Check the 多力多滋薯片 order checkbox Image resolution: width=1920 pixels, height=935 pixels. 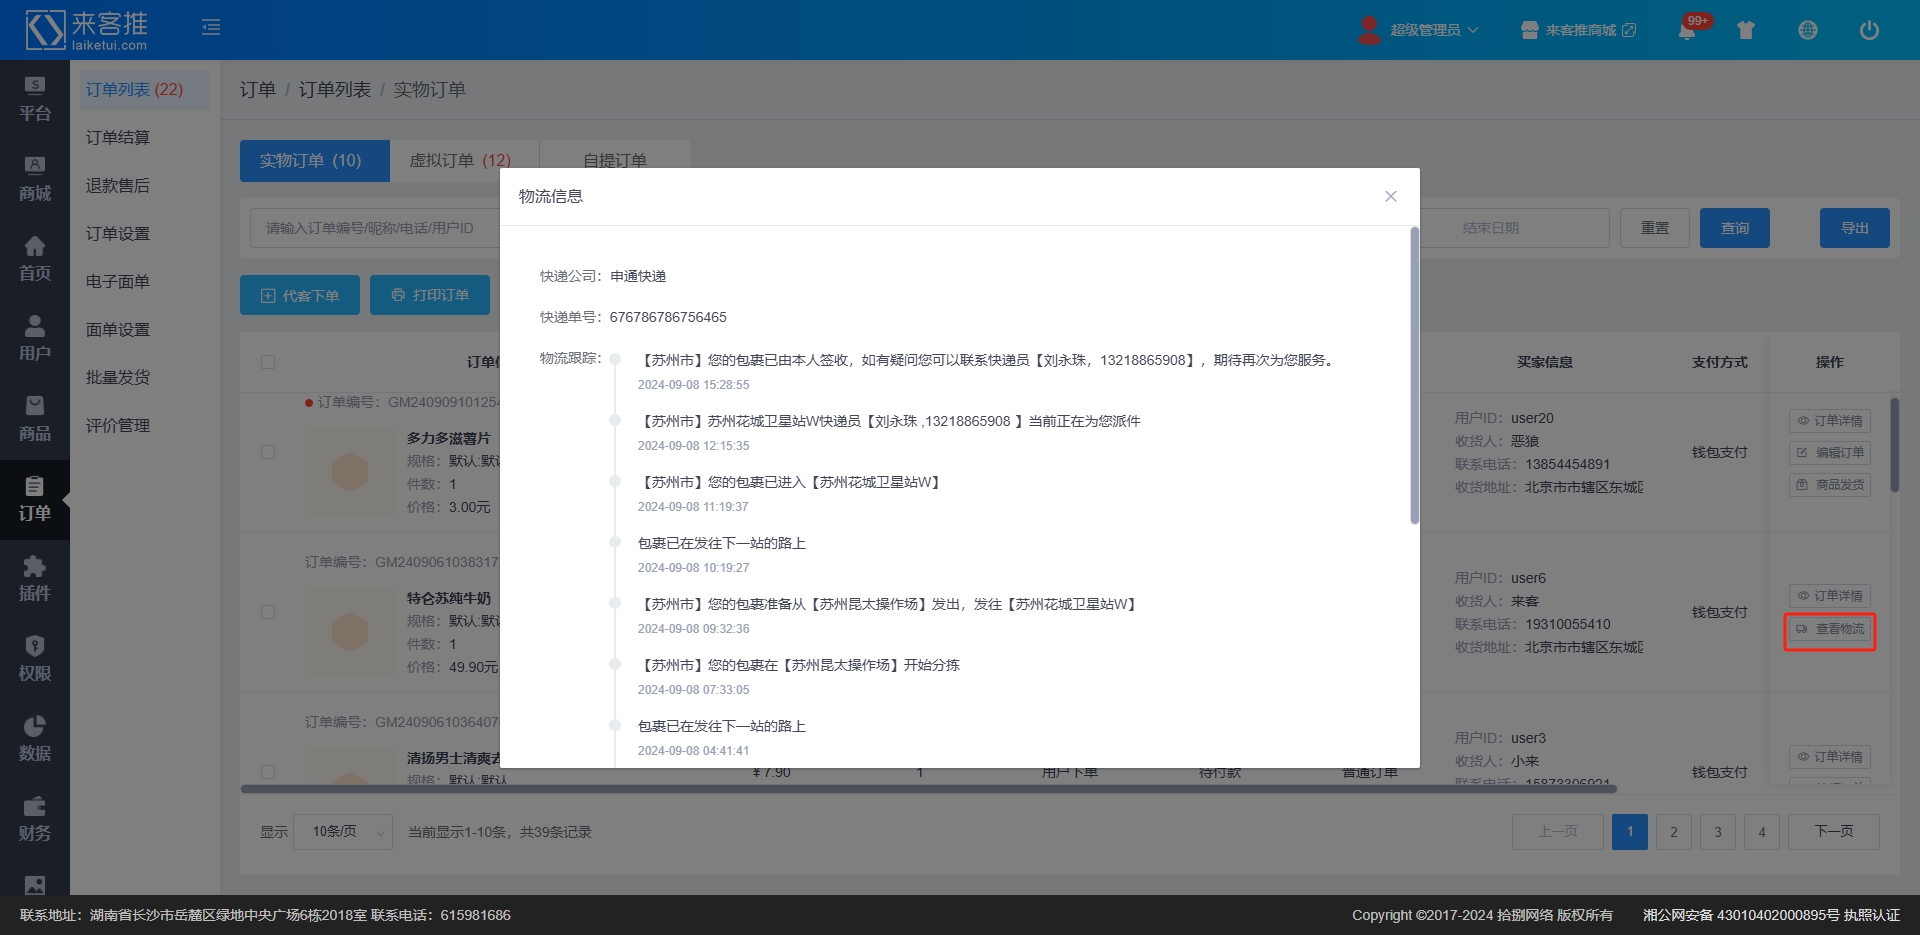(268, 452)
